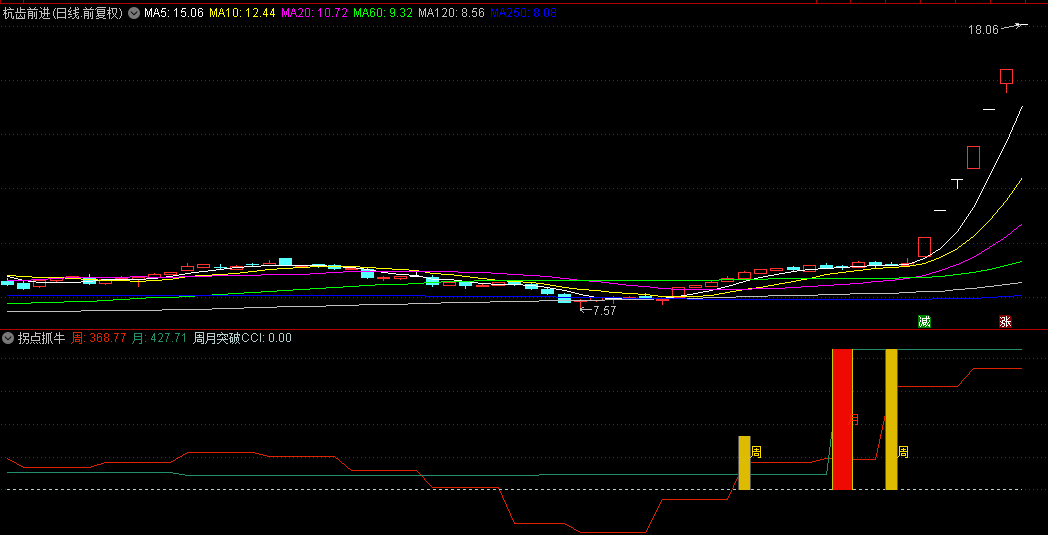Image resolution: width=1048 pixels, height=535 pixels.
Task: Click the 周月突破CCI value label
Action: [242, 338]
